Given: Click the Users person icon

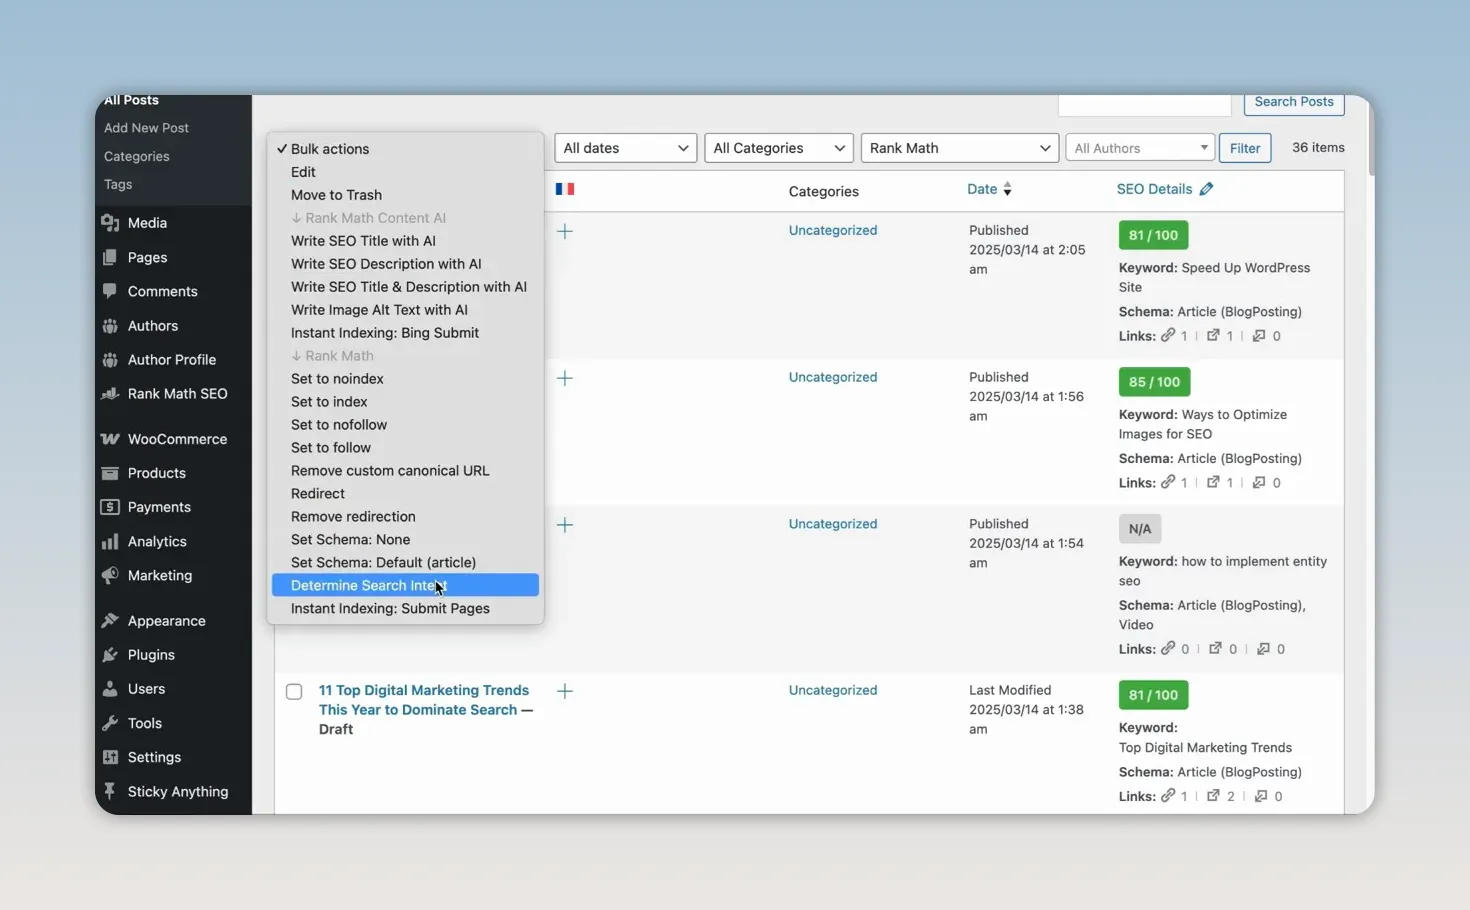Looking at the screenshot, I should pos(110,689).
